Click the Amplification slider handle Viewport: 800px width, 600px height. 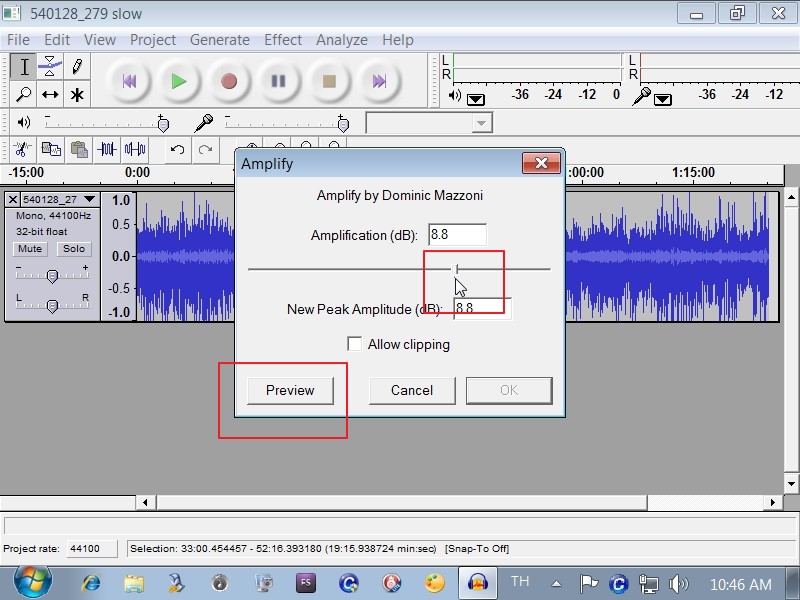[x=457, y=269]
